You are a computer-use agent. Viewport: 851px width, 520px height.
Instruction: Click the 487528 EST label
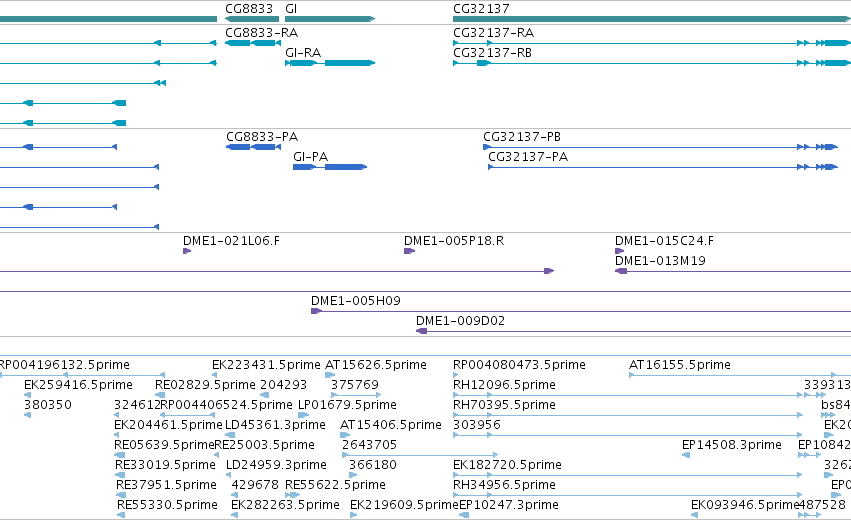[x=822, y=505]
